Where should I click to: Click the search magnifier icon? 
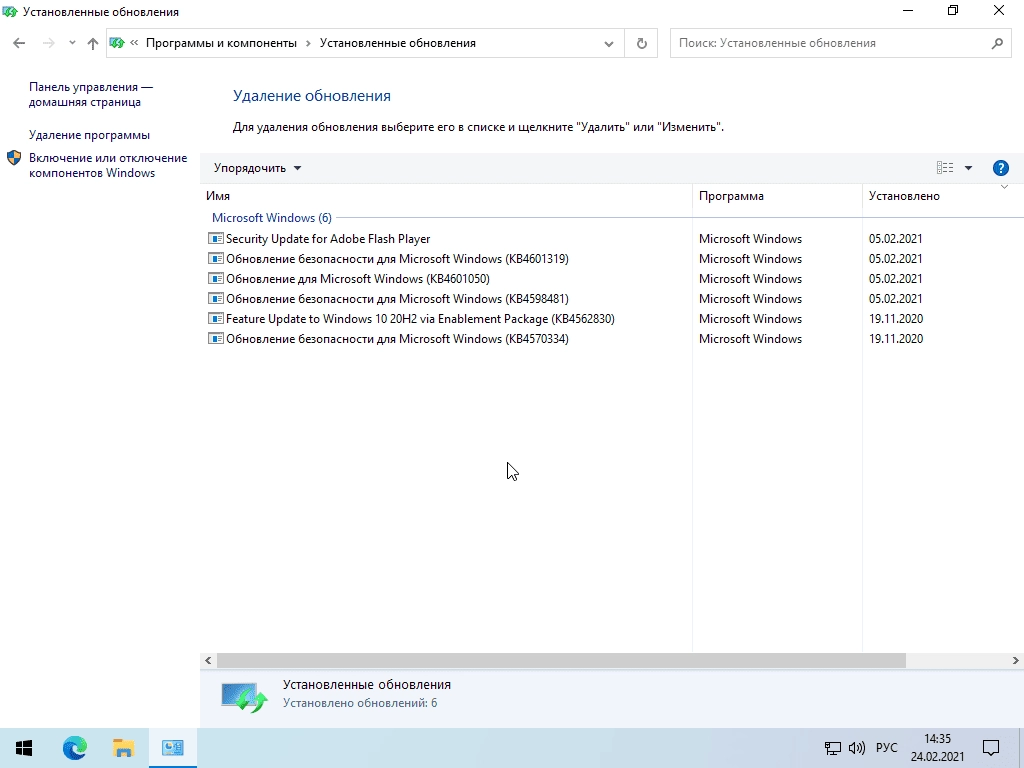coord(997,43)
